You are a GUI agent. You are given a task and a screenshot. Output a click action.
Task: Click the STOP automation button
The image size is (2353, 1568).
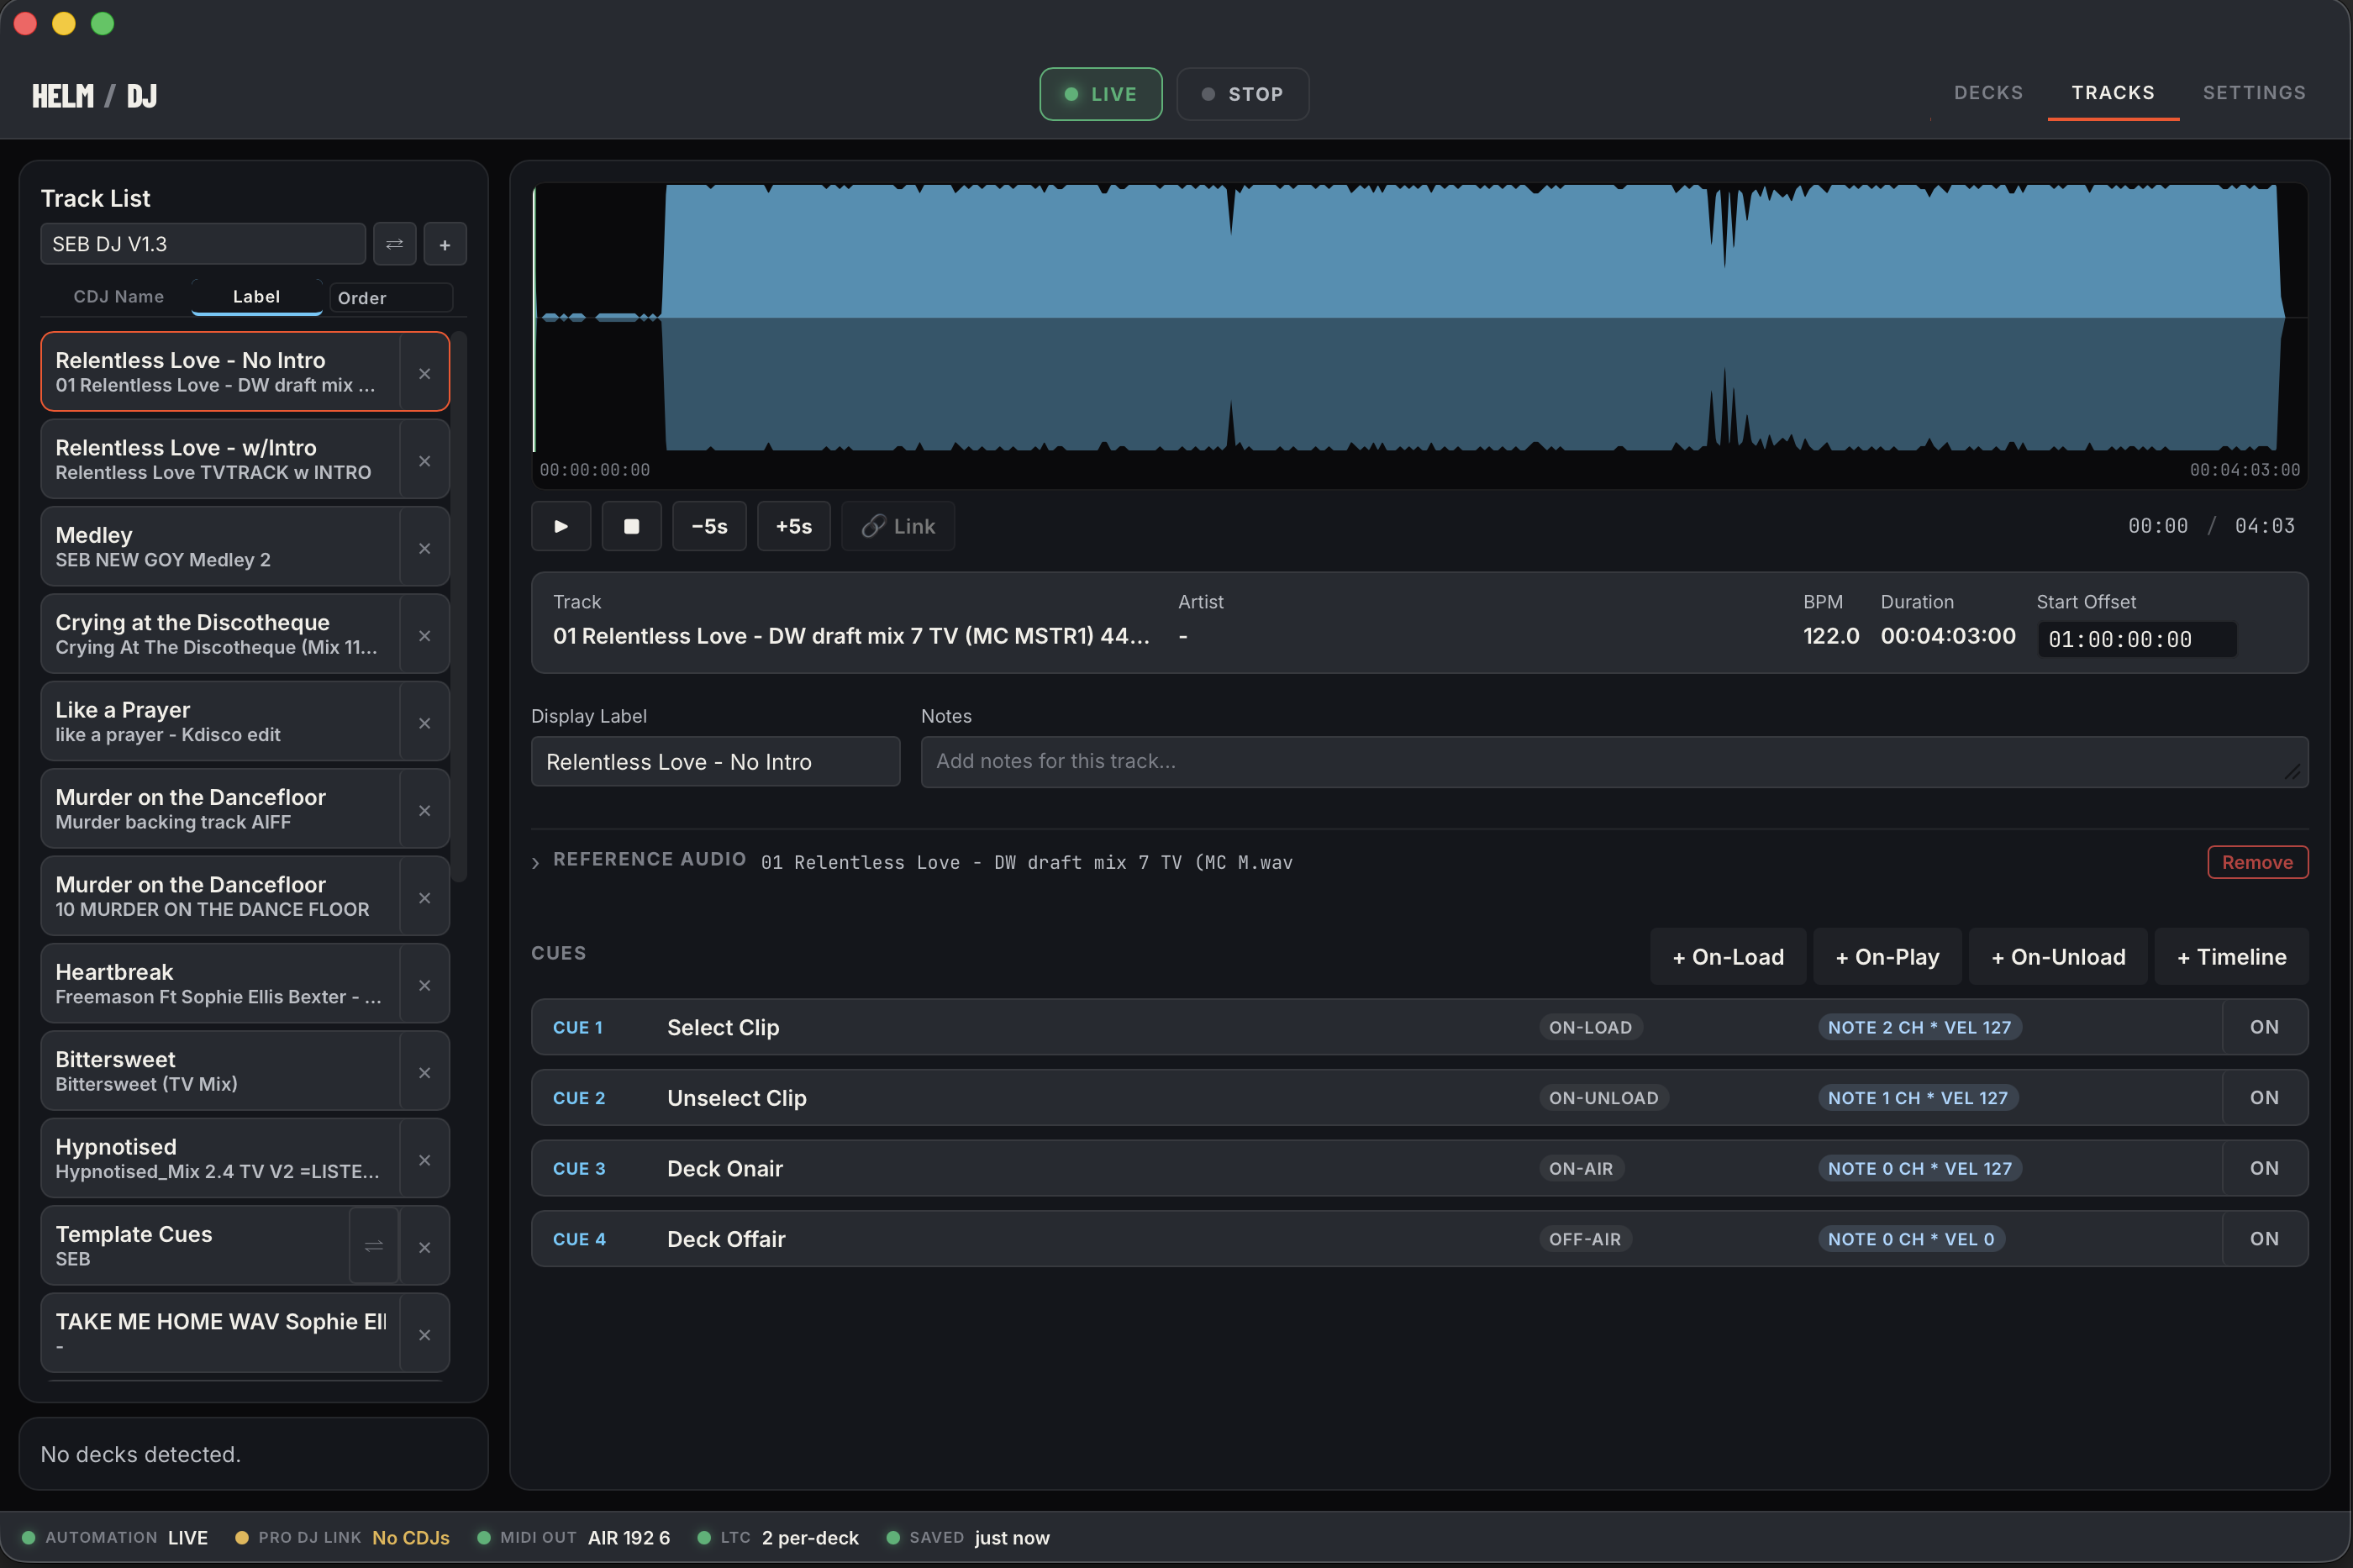[1242, 94]
